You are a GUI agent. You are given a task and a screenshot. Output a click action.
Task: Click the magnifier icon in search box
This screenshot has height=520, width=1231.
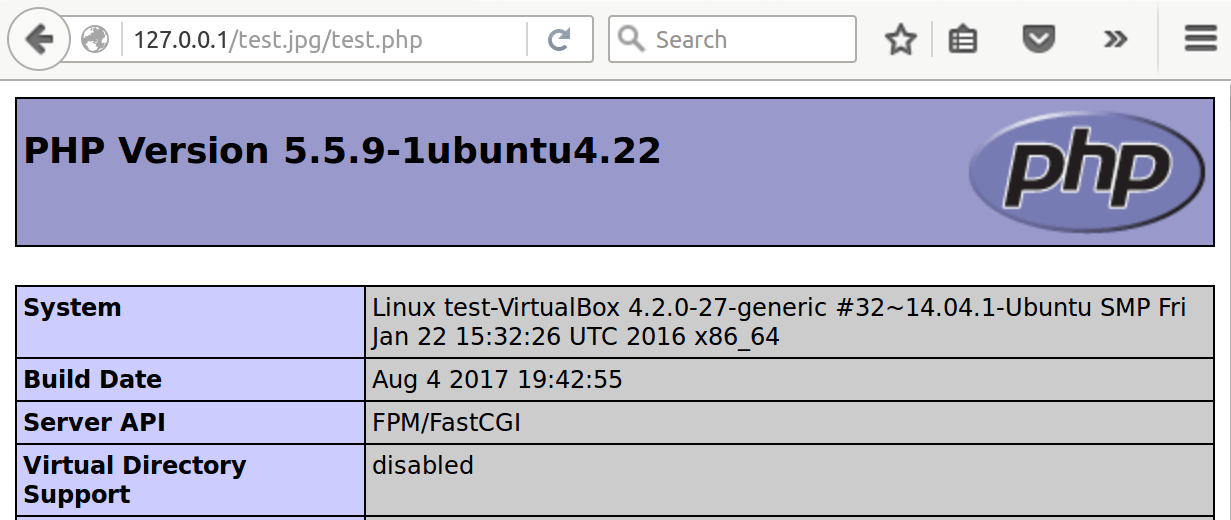pos(631,39)
